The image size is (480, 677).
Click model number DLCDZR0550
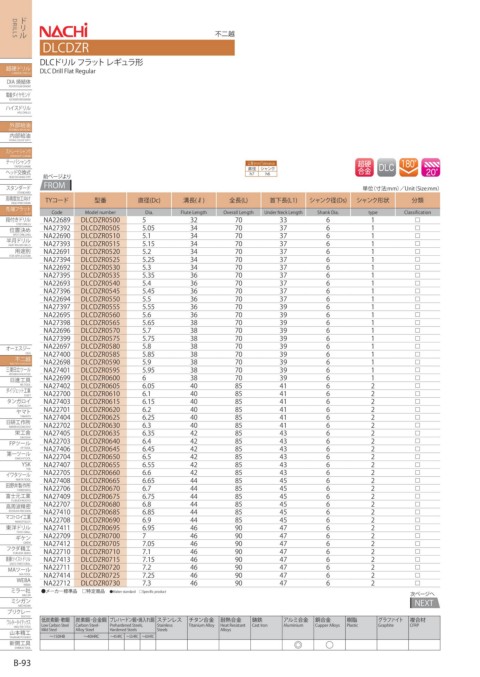[x=100, y=299]
